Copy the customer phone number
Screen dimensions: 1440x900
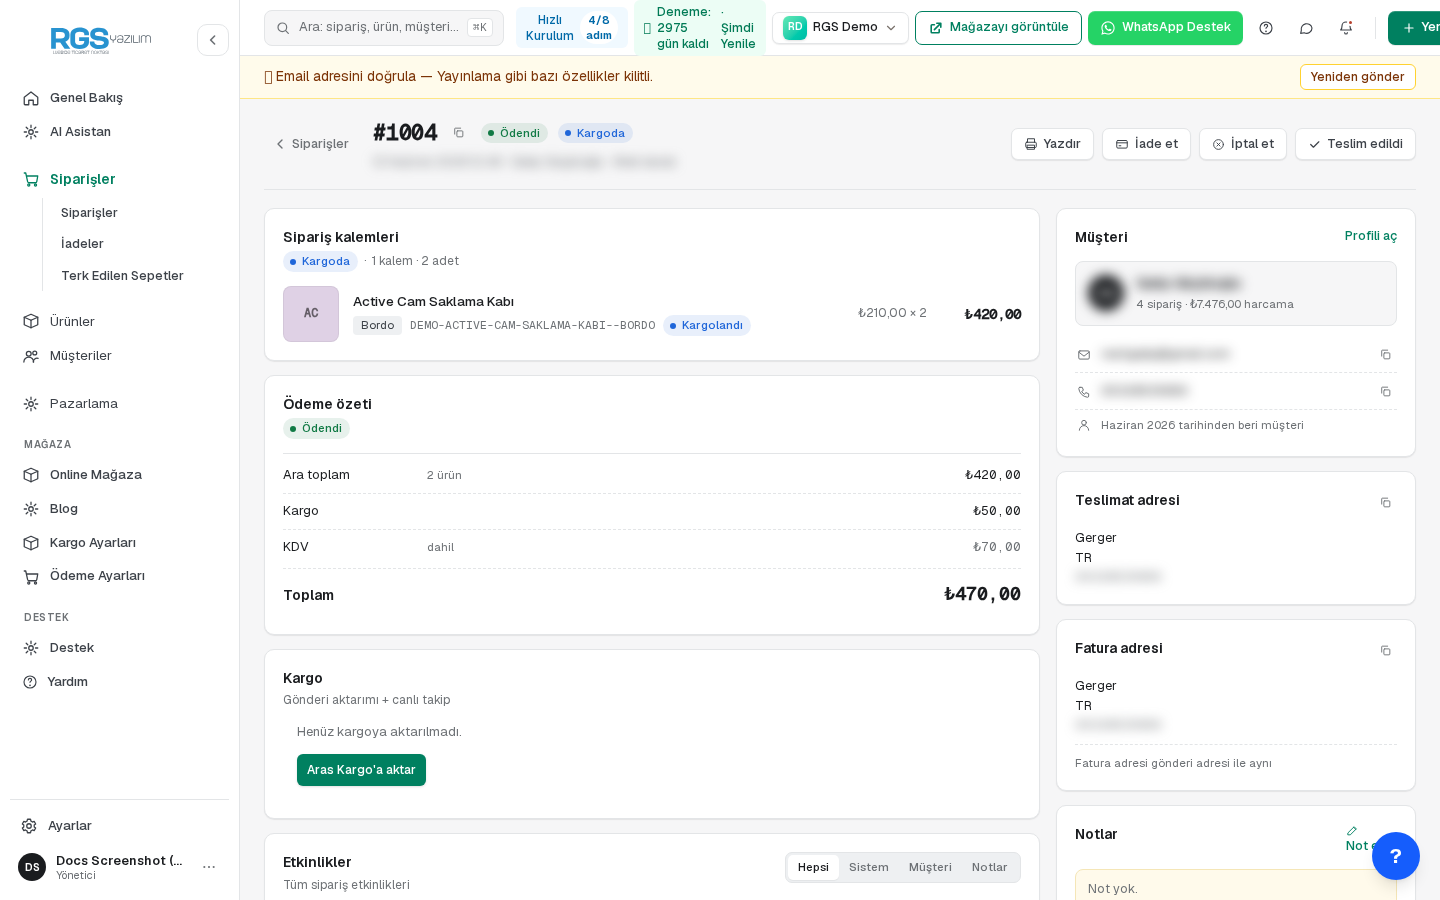pyautogui.click(x=1385, y=392)
